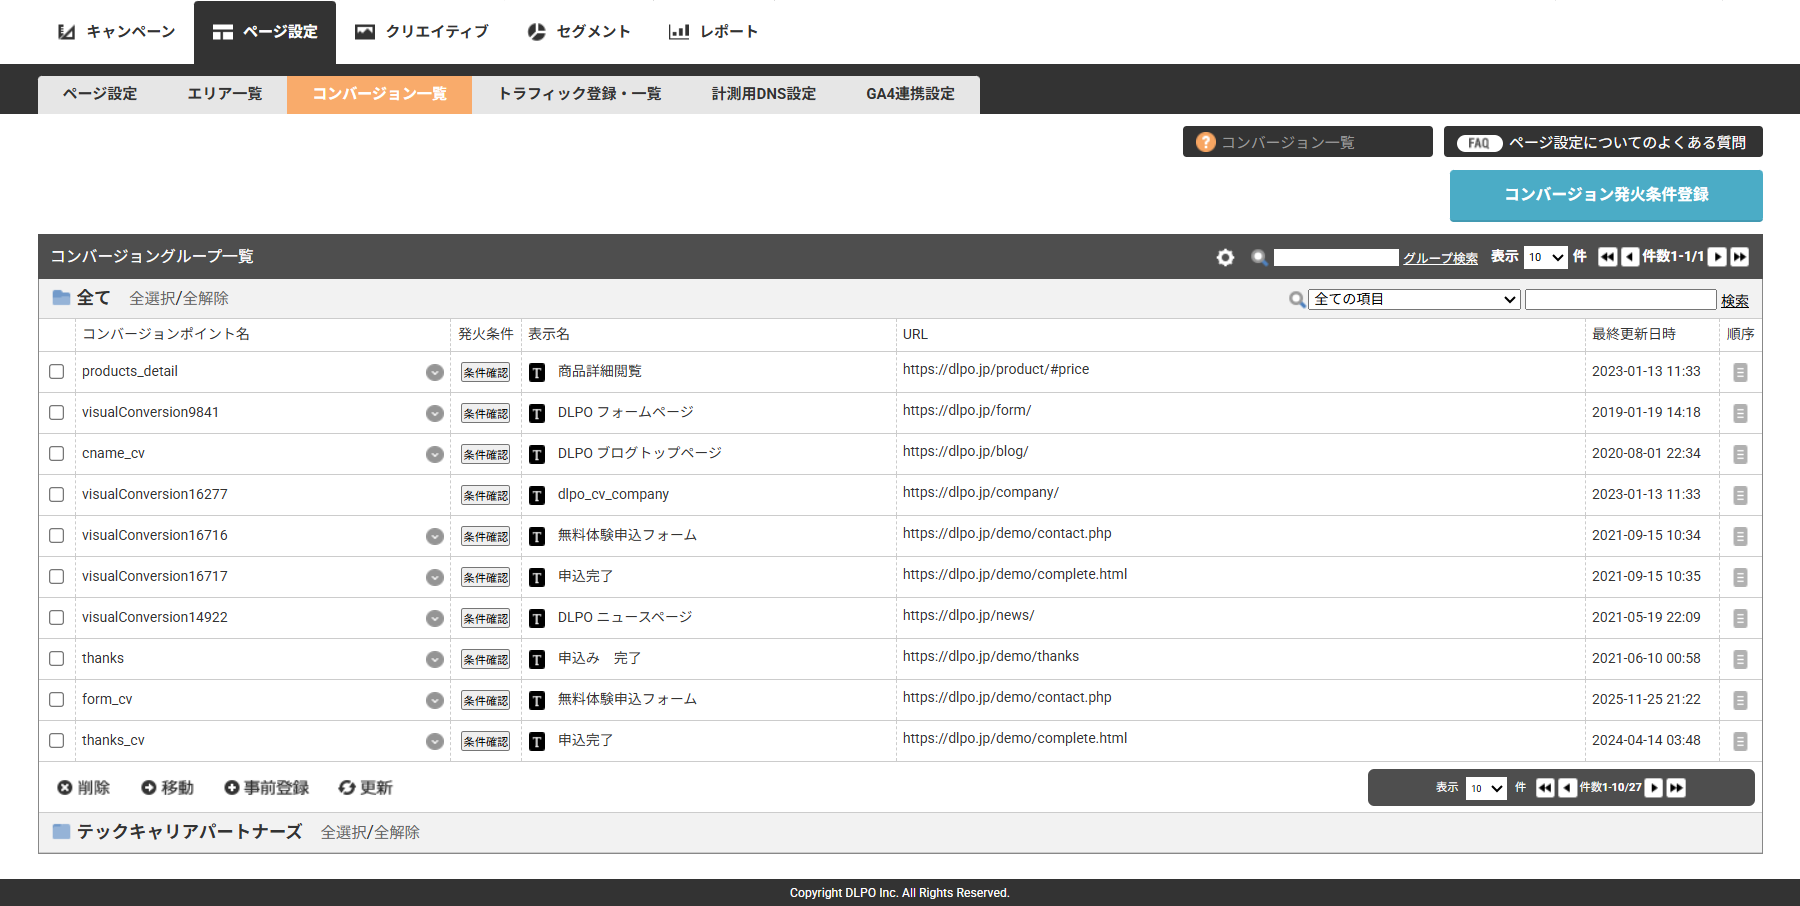Click the グループ検索 link
Image resolution: width=1800 pixels, height=906 pixels.
click(1440, 258)
